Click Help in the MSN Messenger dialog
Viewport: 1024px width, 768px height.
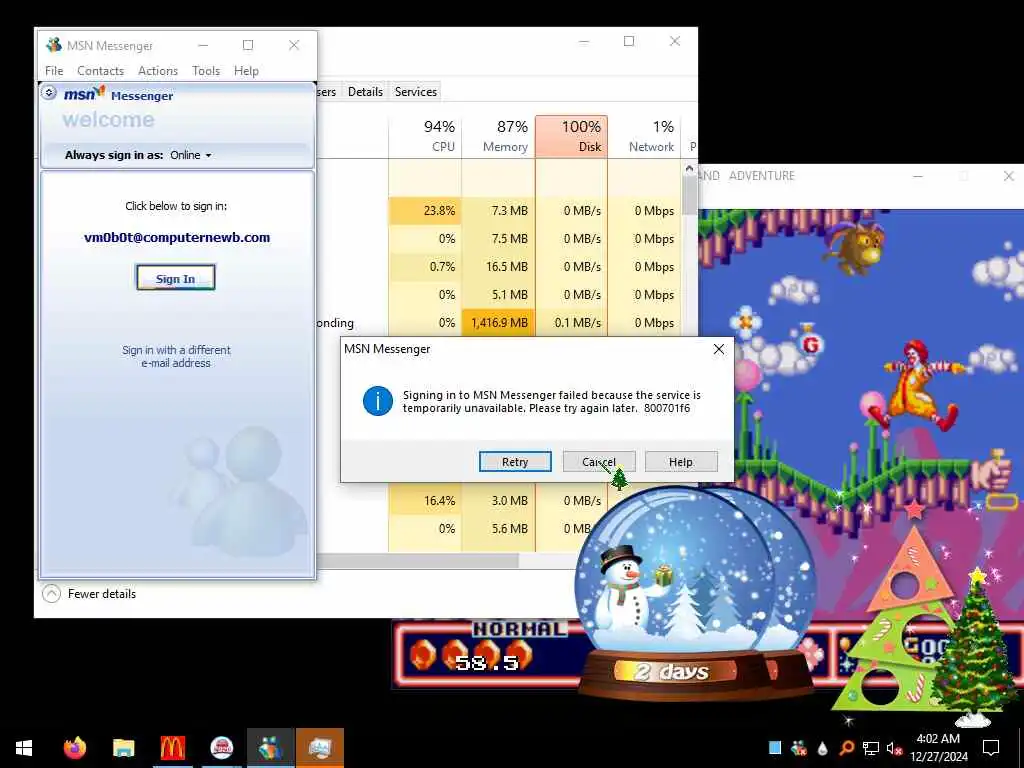680,462
